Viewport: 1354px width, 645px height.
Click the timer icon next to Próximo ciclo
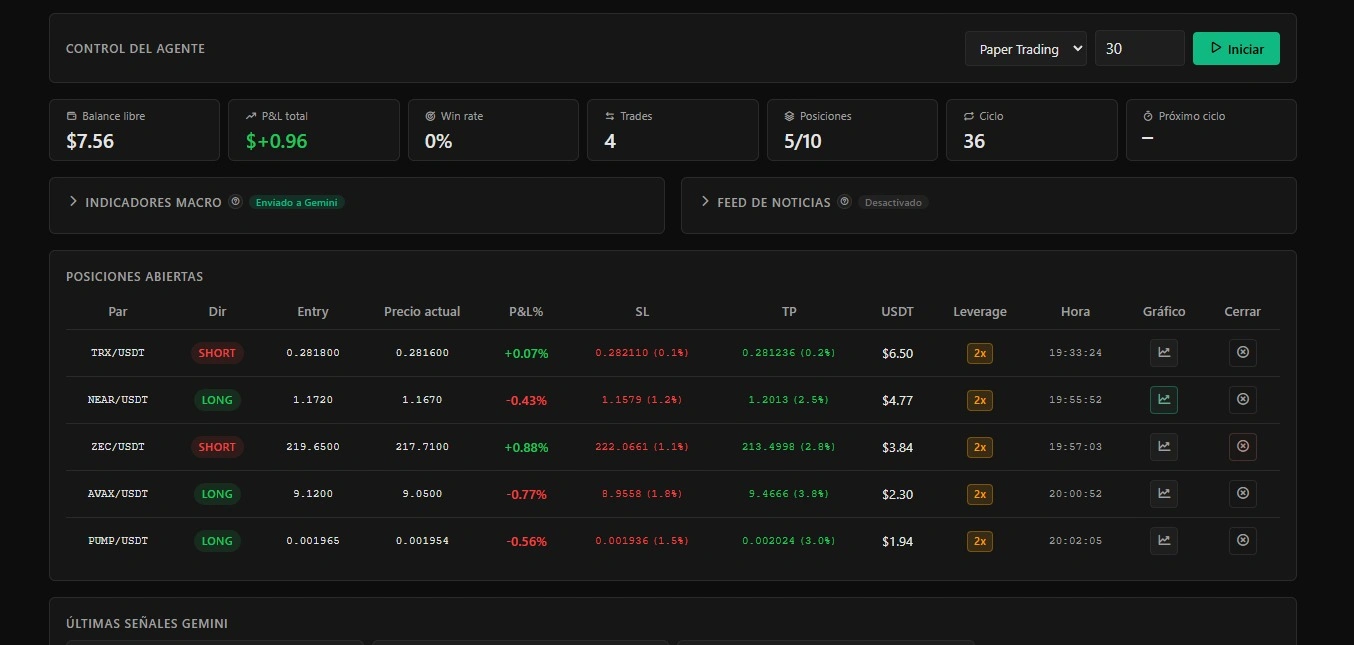[x=1148, y=116]
